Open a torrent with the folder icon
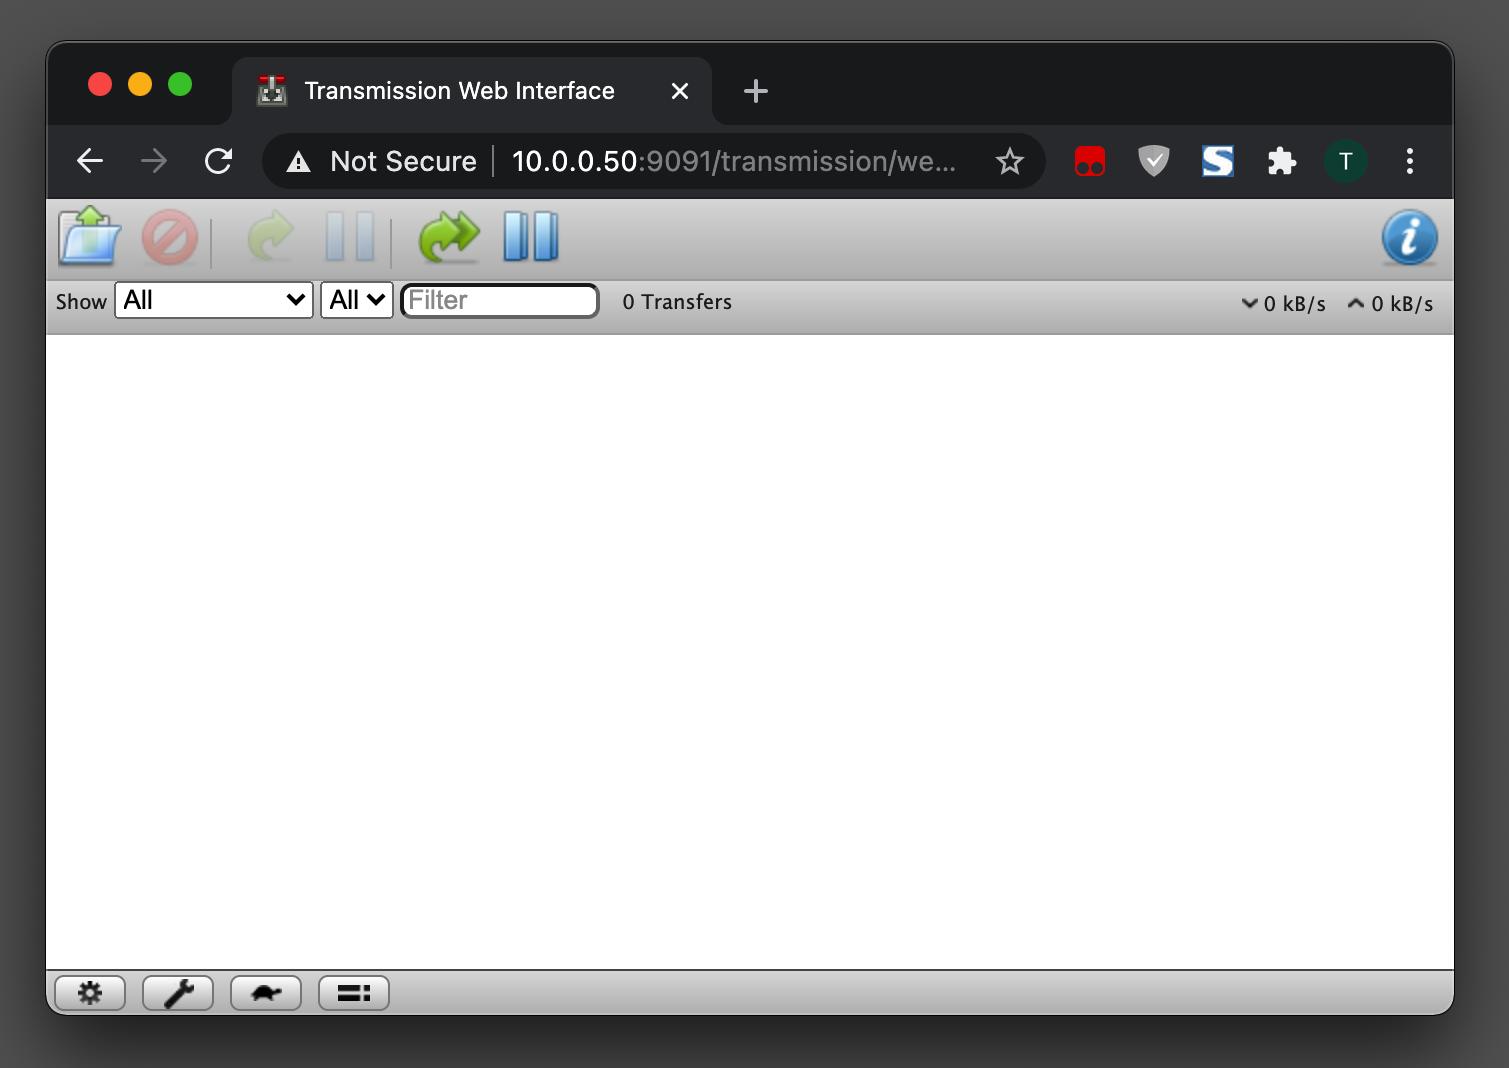Screen dimensions: 1509x1068 [90, 236]
